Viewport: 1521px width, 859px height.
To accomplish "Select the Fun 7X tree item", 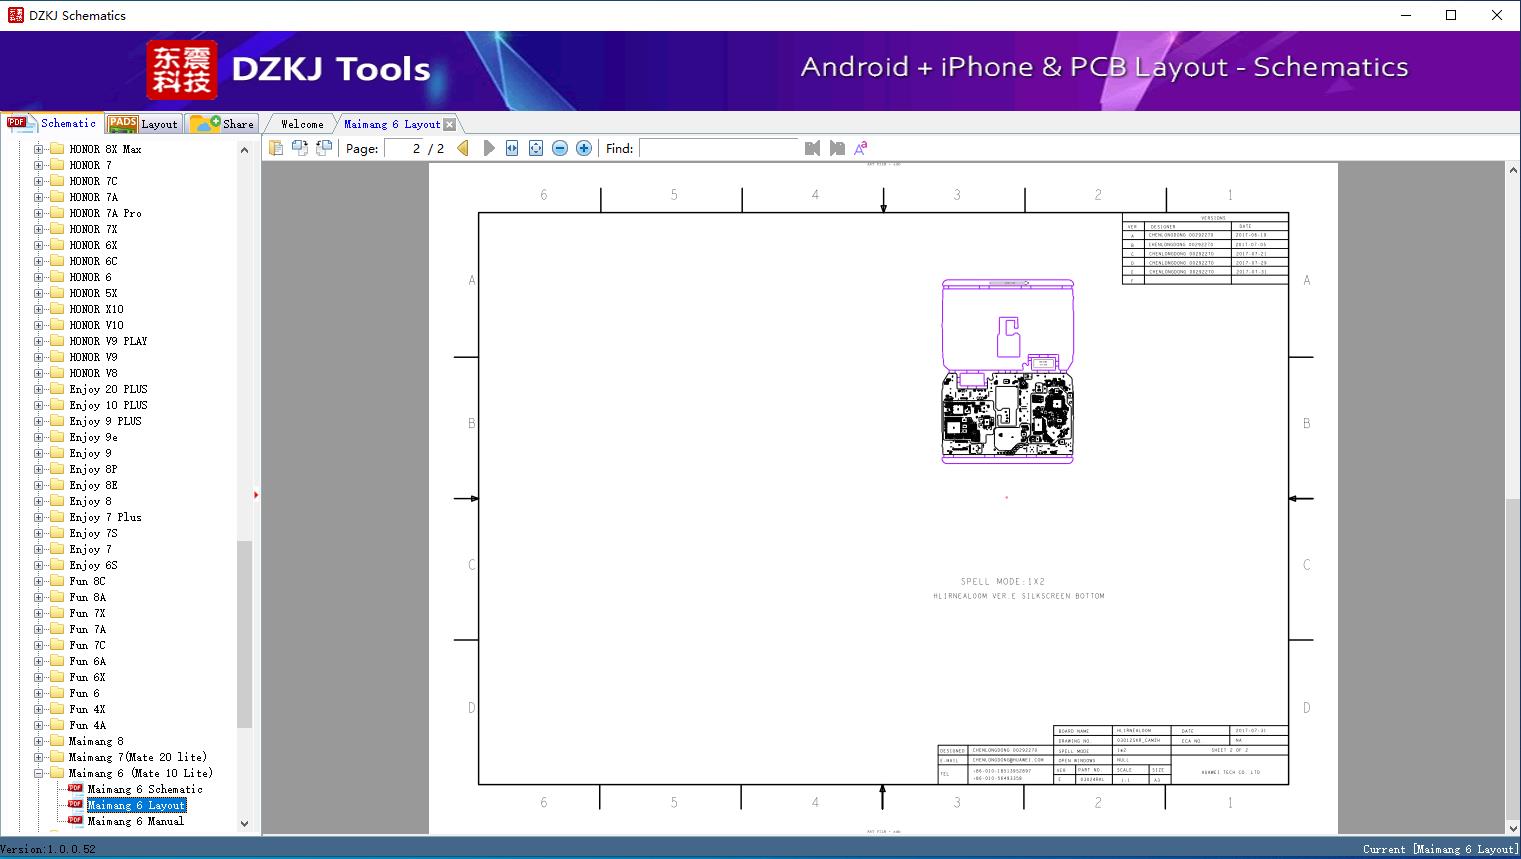I will click(87, 613).
